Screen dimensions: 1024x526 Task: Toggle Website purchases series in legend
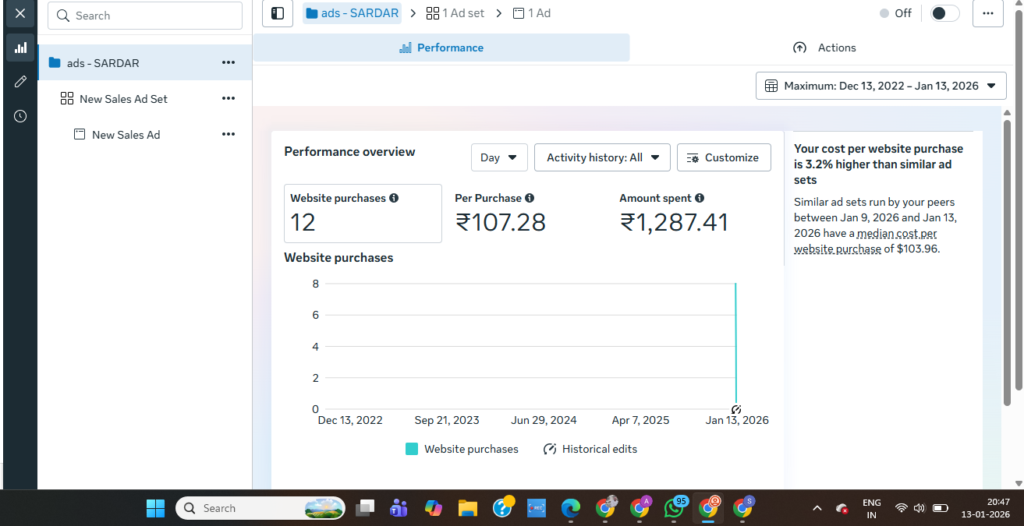coord(462,449)
